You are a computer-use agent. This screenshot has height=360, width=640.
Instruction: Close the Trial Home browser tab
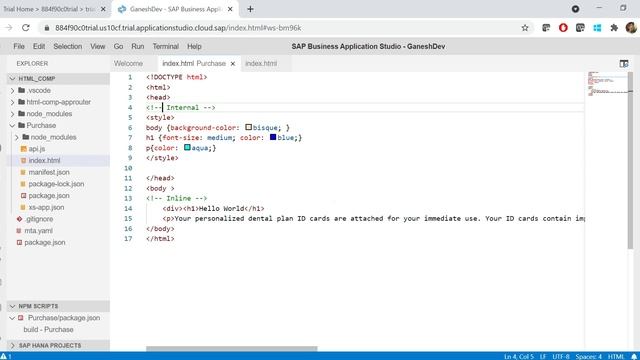(103, 9)
